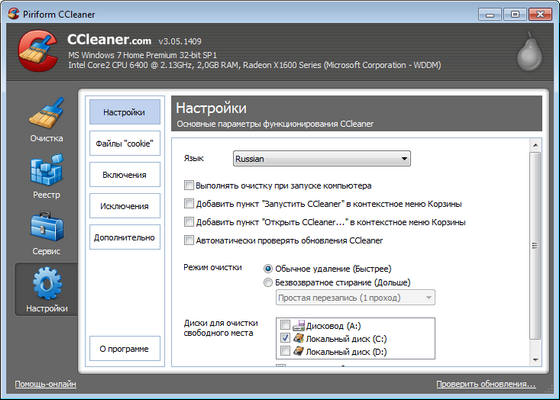Screen dimensions: 560x400
Task: Open the Язык language dropdown
Action: coord(321,159)
